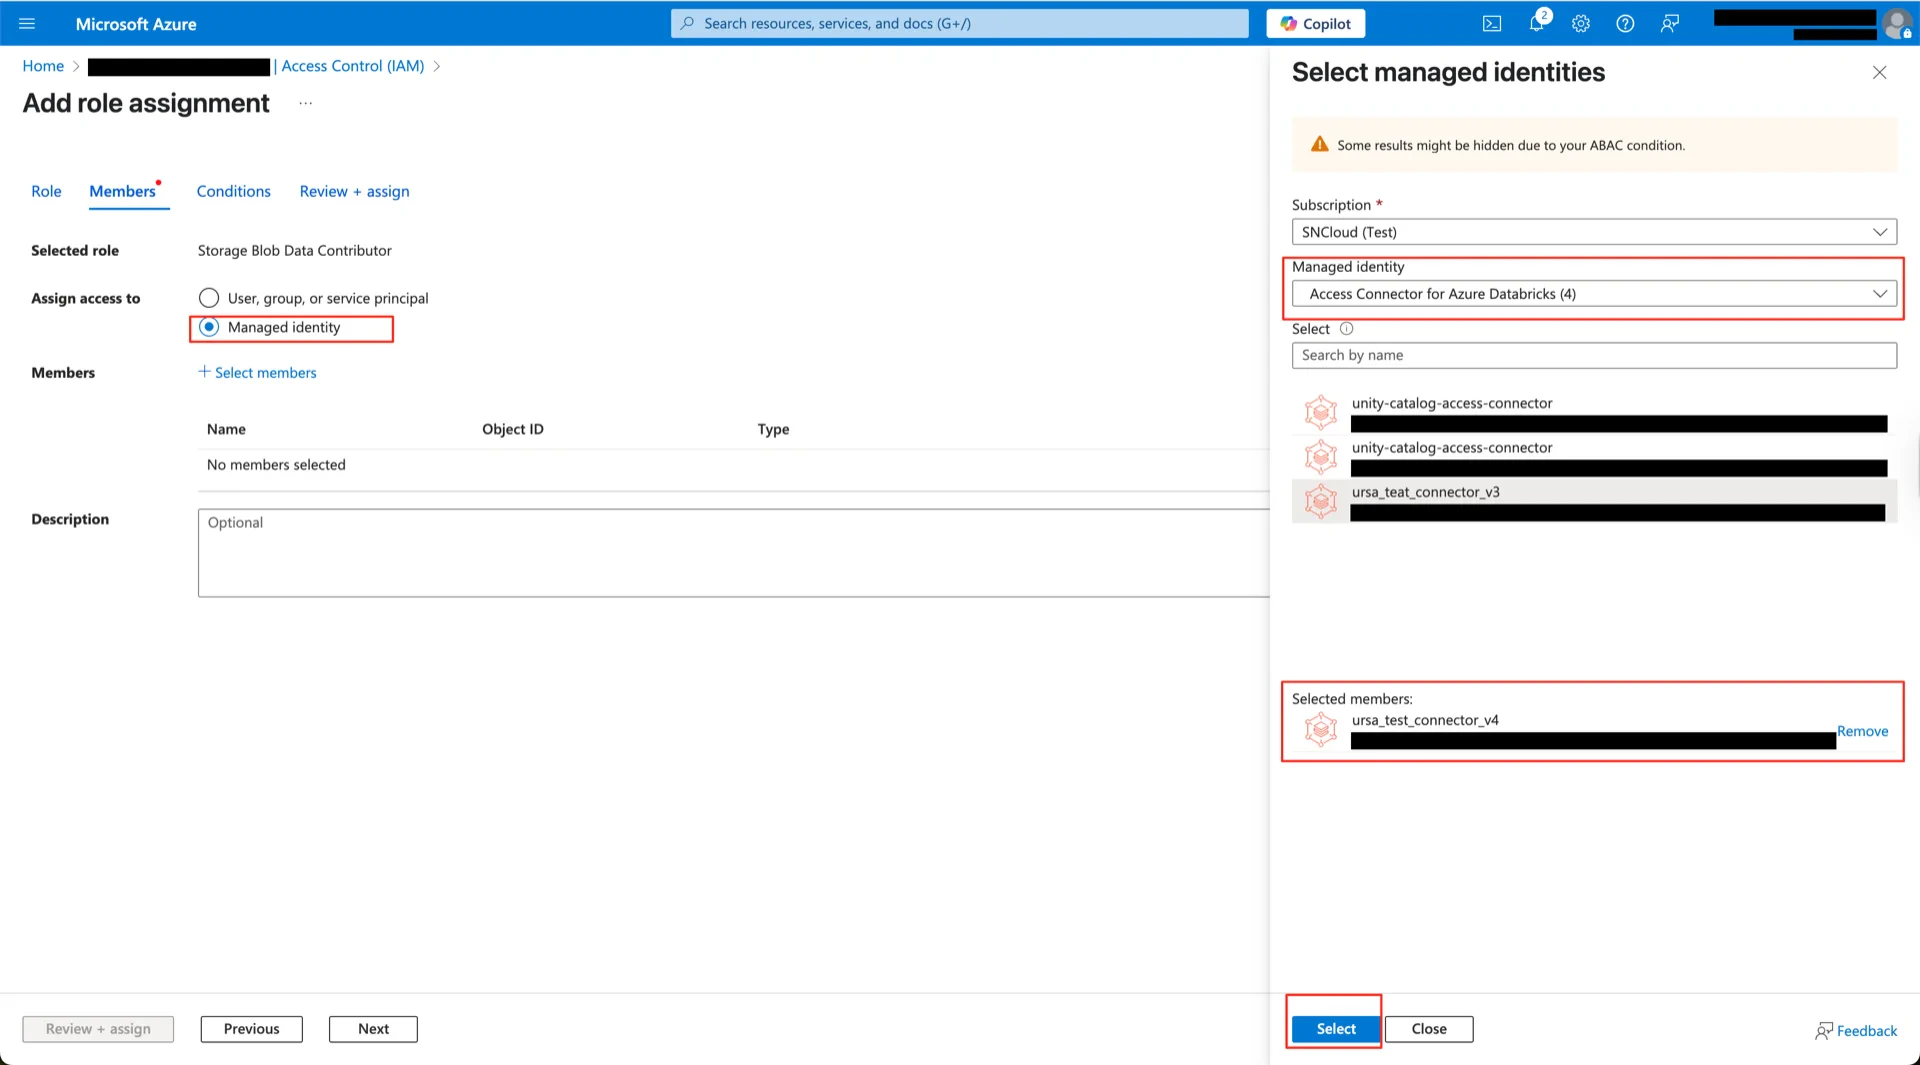Click the ursa_teat_connector_v3 icon
1920x1065 pixels.
coord(1321,501)
